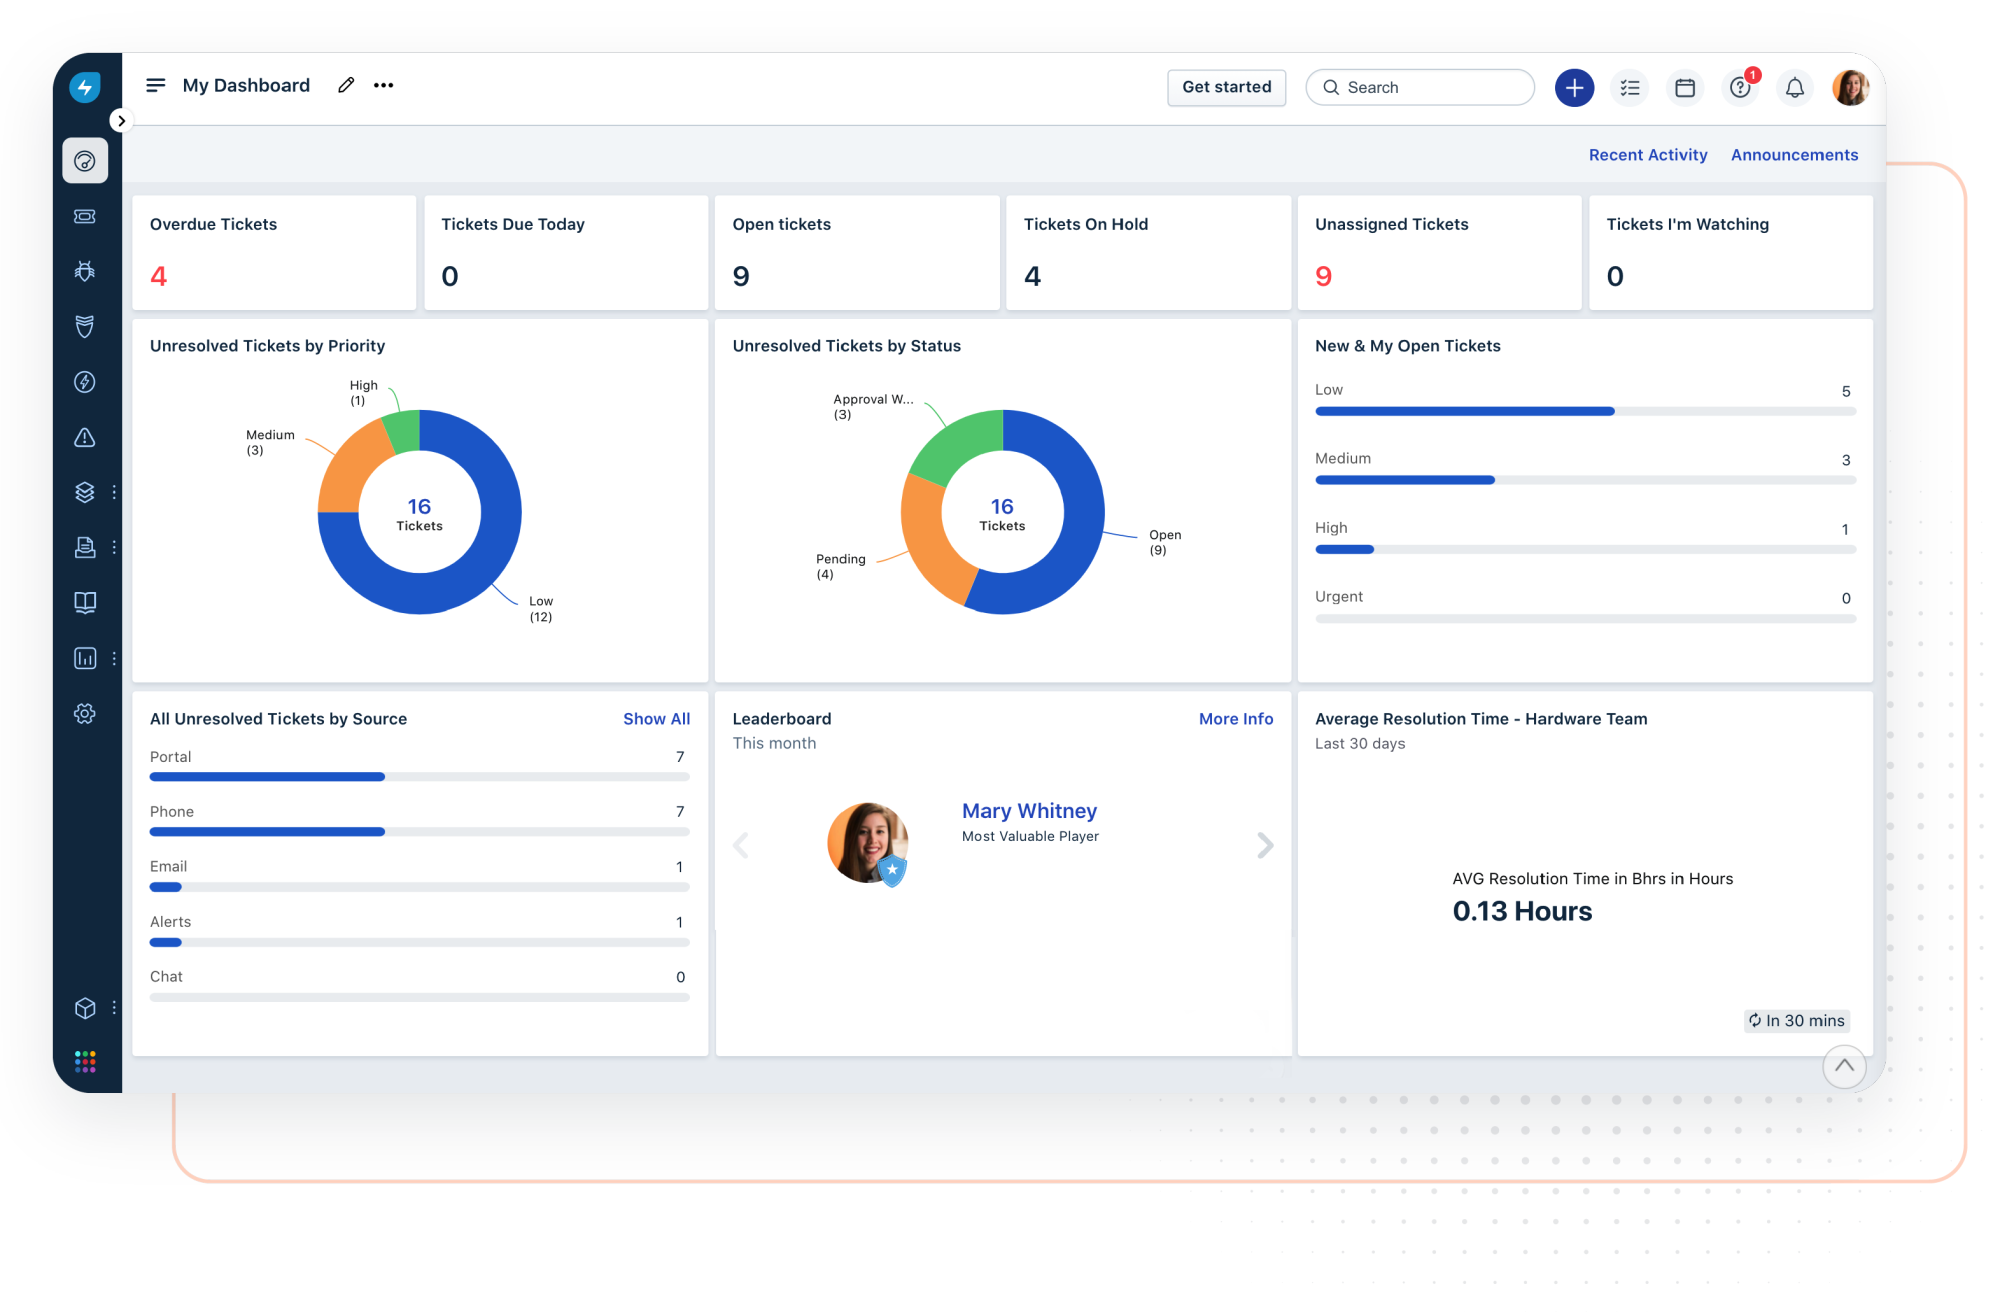
Task: Open the Announcements tab
Action: pyautogui.click(x=1794, y=155)
